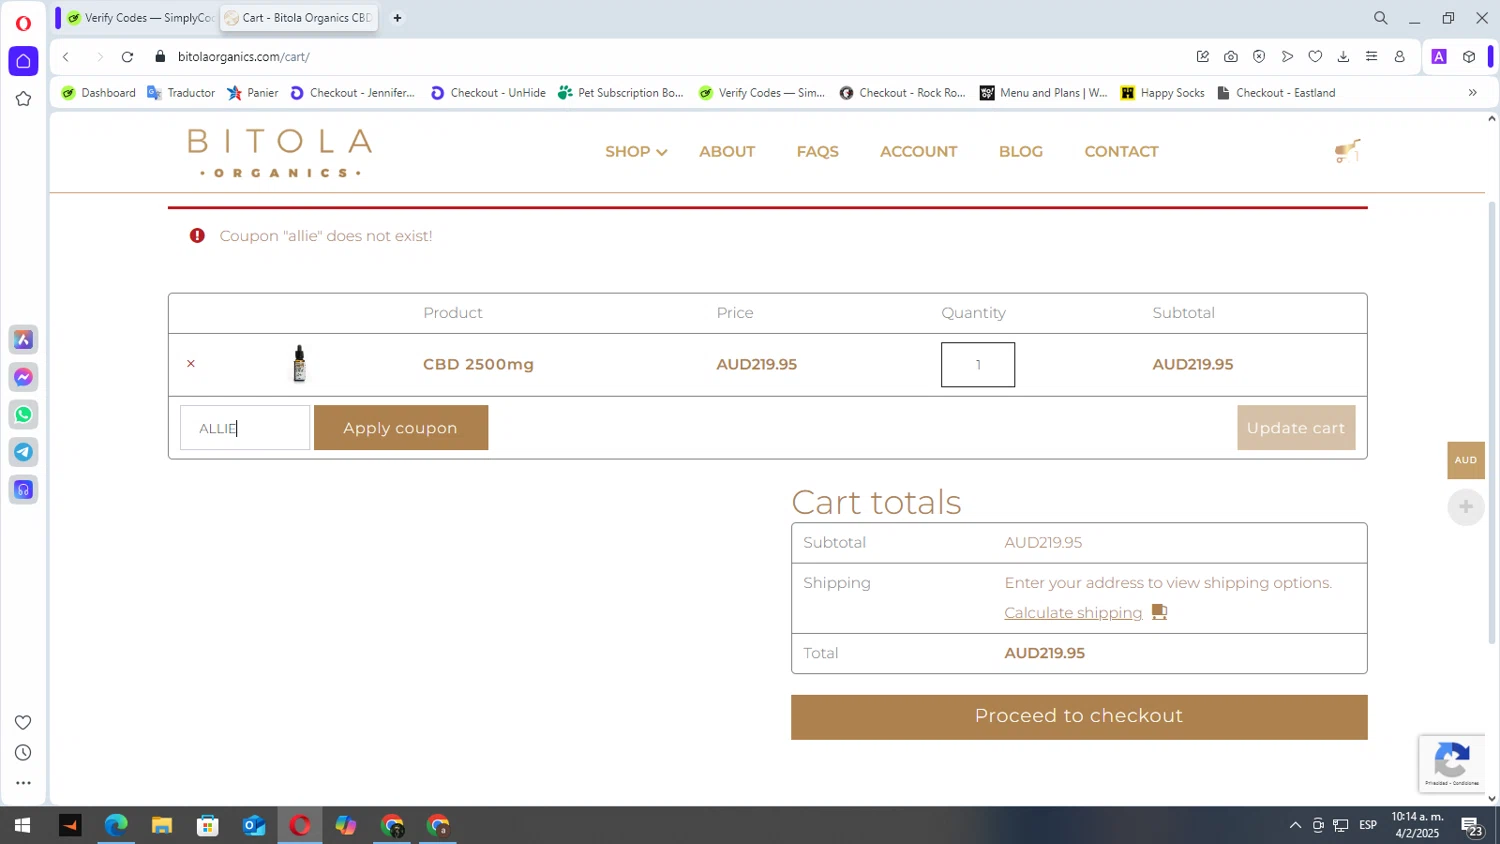
Task: Click the Bitola Organics logo
Action: click(x=280, y=153)
